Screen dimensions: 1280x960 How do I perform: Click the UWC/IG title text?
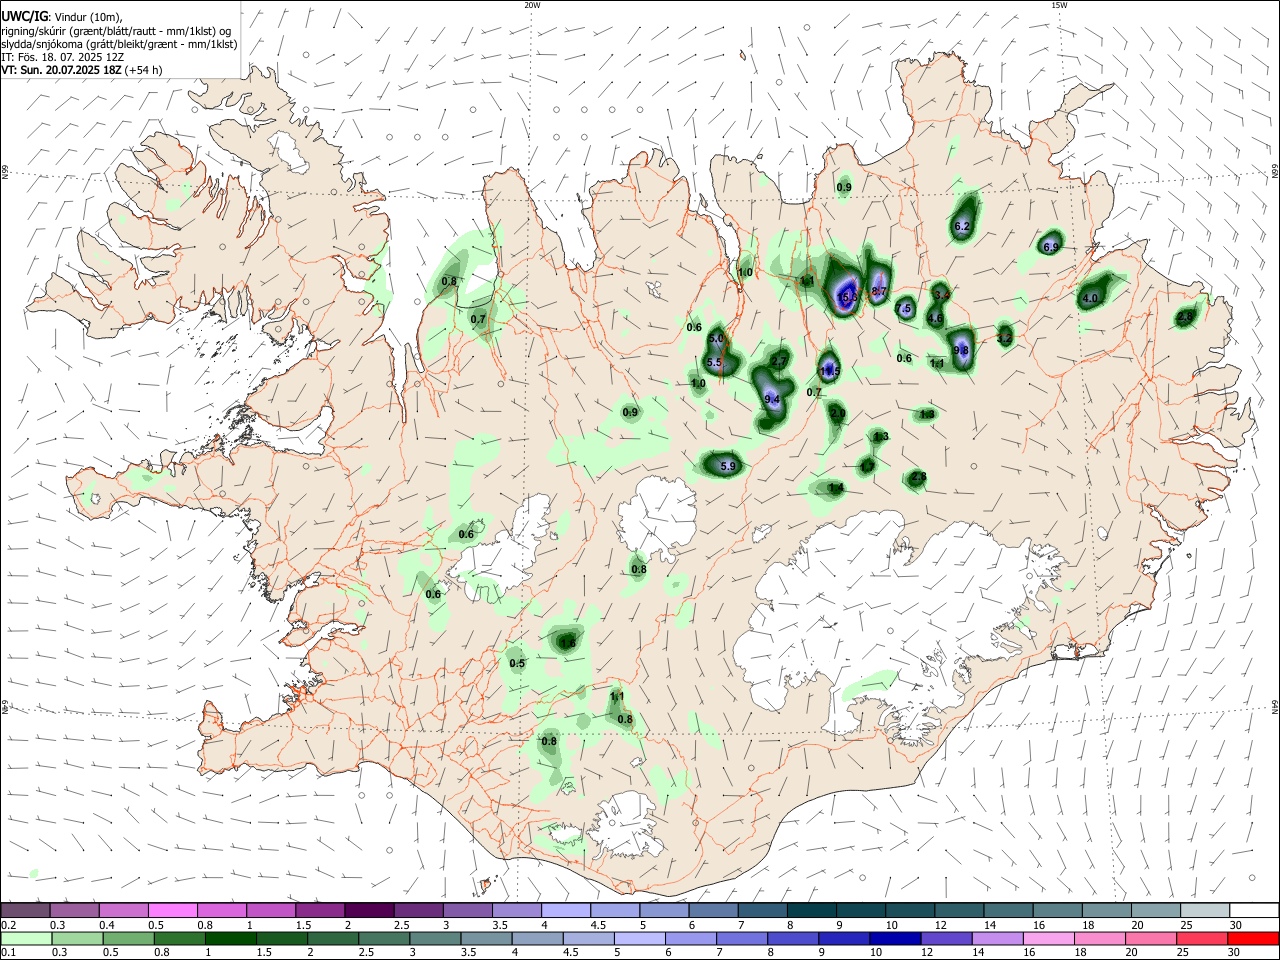point(24,16)
